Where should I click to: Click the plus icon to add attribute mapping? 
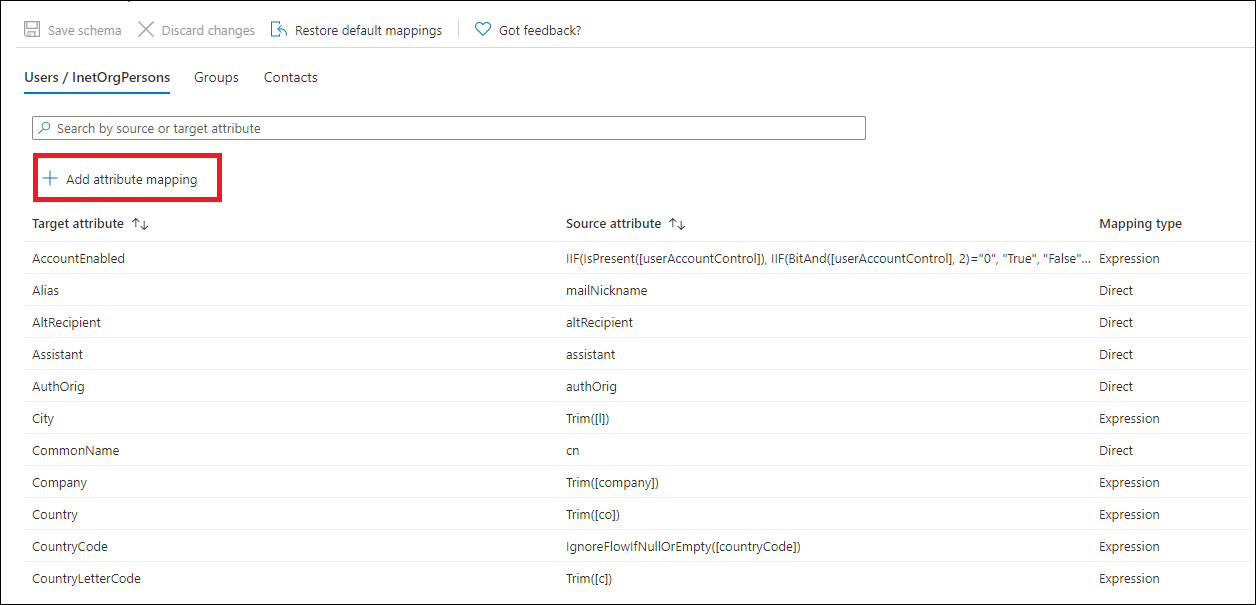[x=49, y=177]
